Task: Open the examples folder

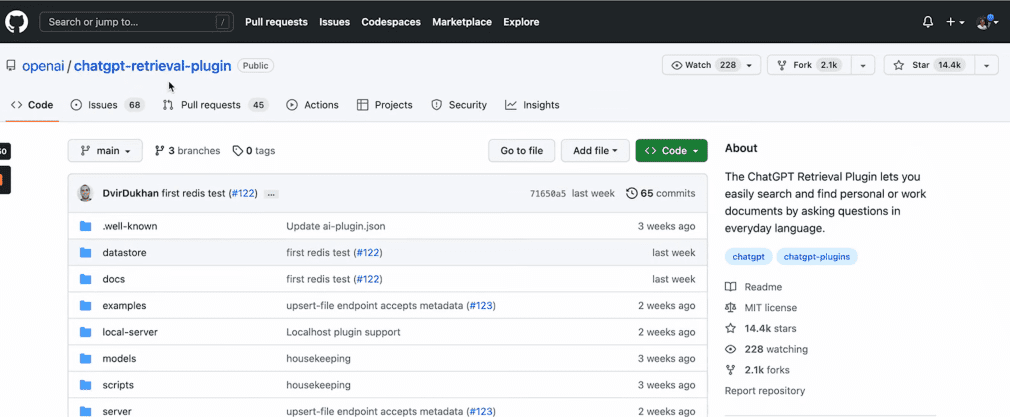Action: point(124,305)
